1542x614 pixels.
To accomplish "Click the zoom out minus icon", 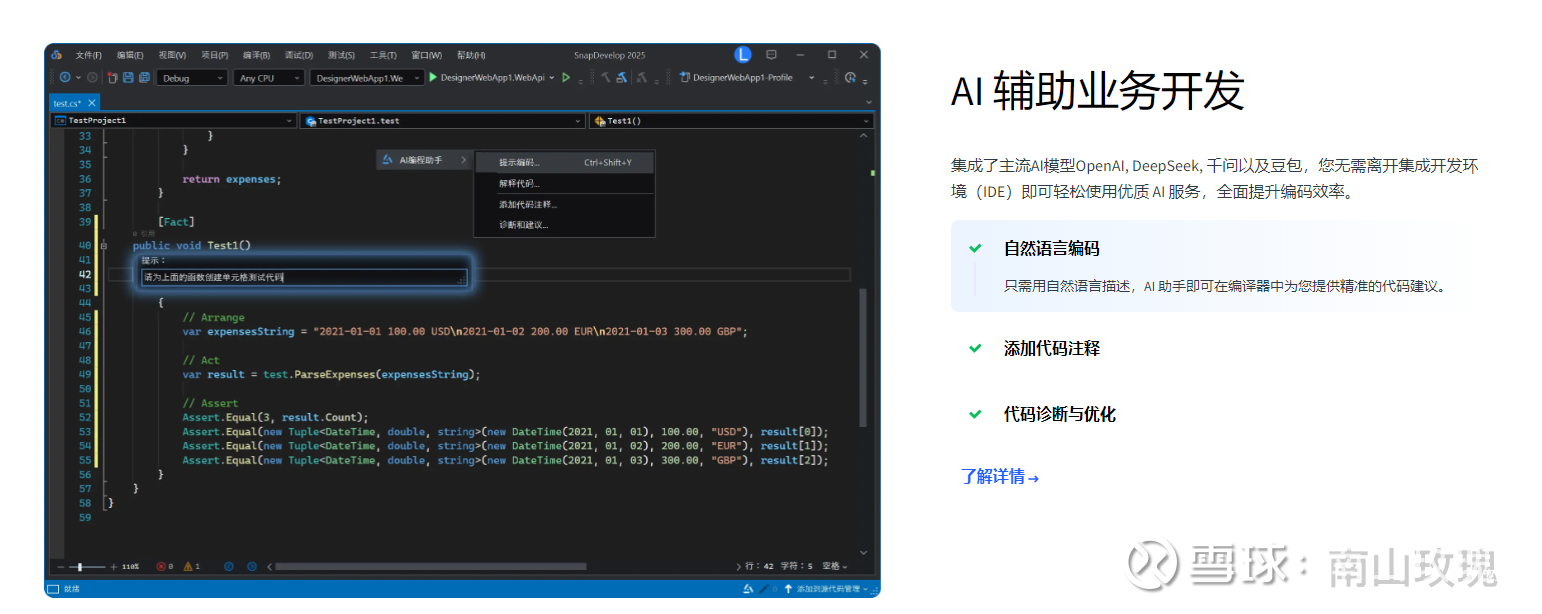I will pyautogui.click(x=60, y=566).
